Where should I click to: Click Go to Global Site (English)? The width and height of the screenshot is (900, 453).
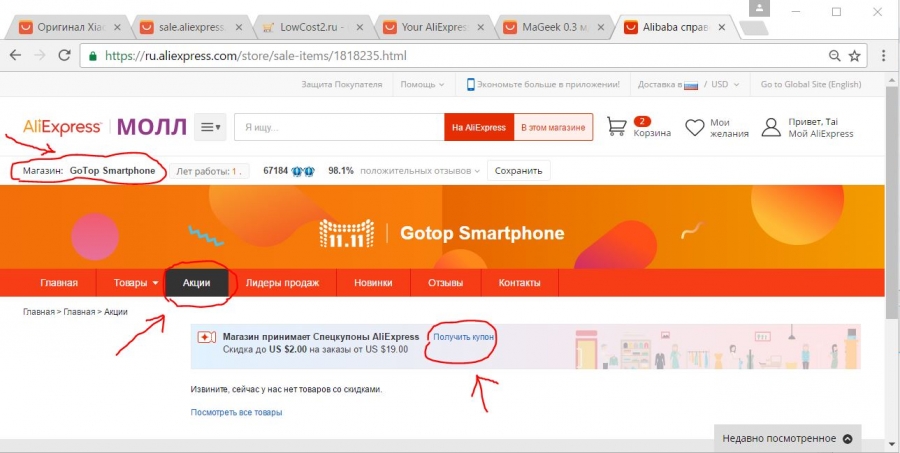[x=811, y=84]
